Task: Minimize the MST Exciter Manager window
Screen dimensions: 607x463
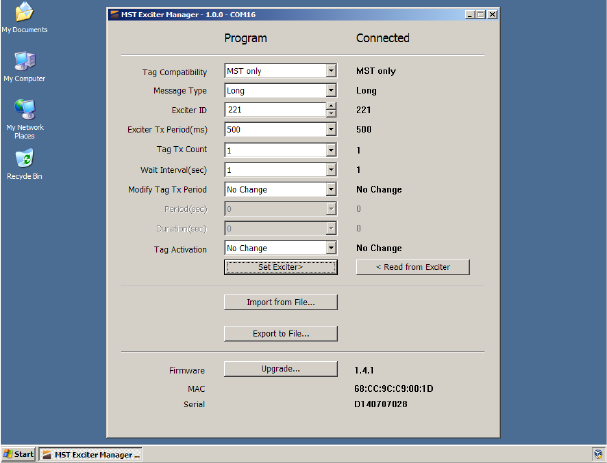Action: tap(470, 15)
